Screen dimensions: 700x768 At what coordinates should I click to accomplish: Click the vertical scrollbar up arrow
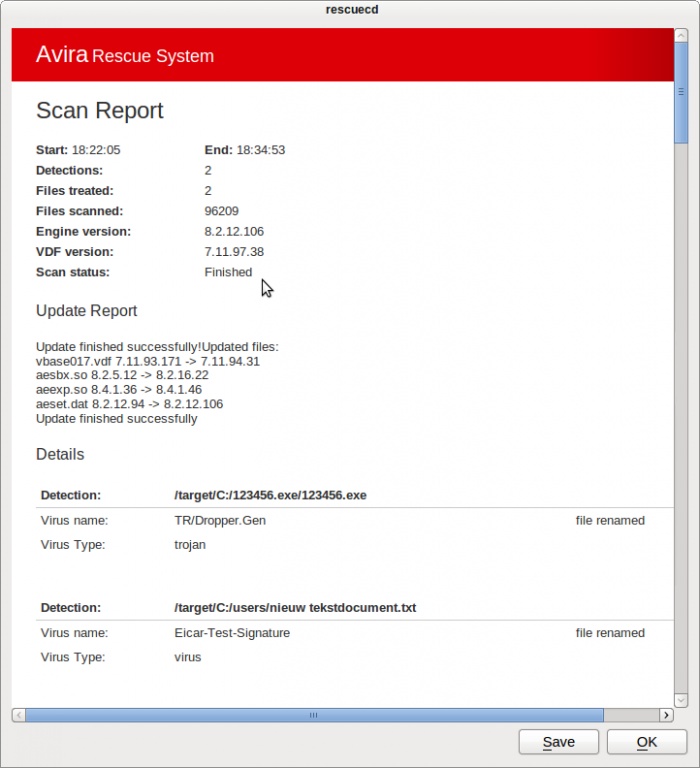pos(681,36)
